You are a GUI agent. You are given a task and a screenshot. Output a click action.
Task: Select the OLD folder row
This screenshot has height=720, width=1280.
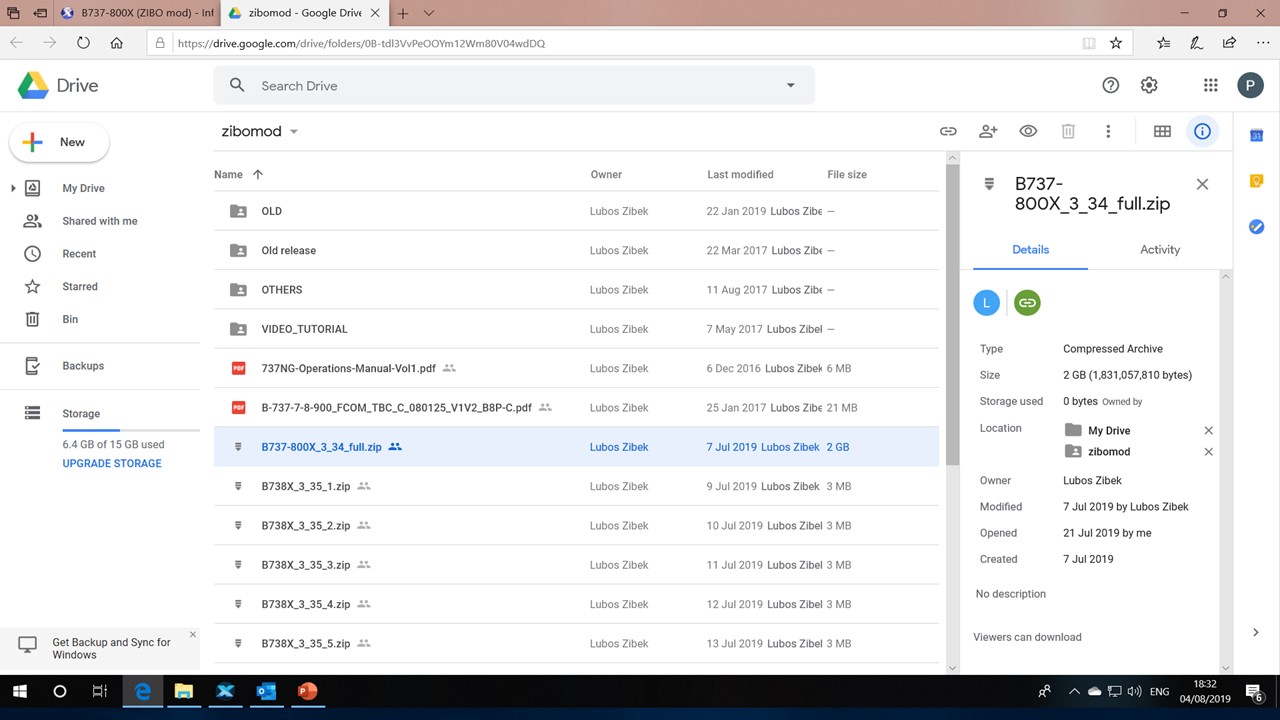(x=576, y=211)
